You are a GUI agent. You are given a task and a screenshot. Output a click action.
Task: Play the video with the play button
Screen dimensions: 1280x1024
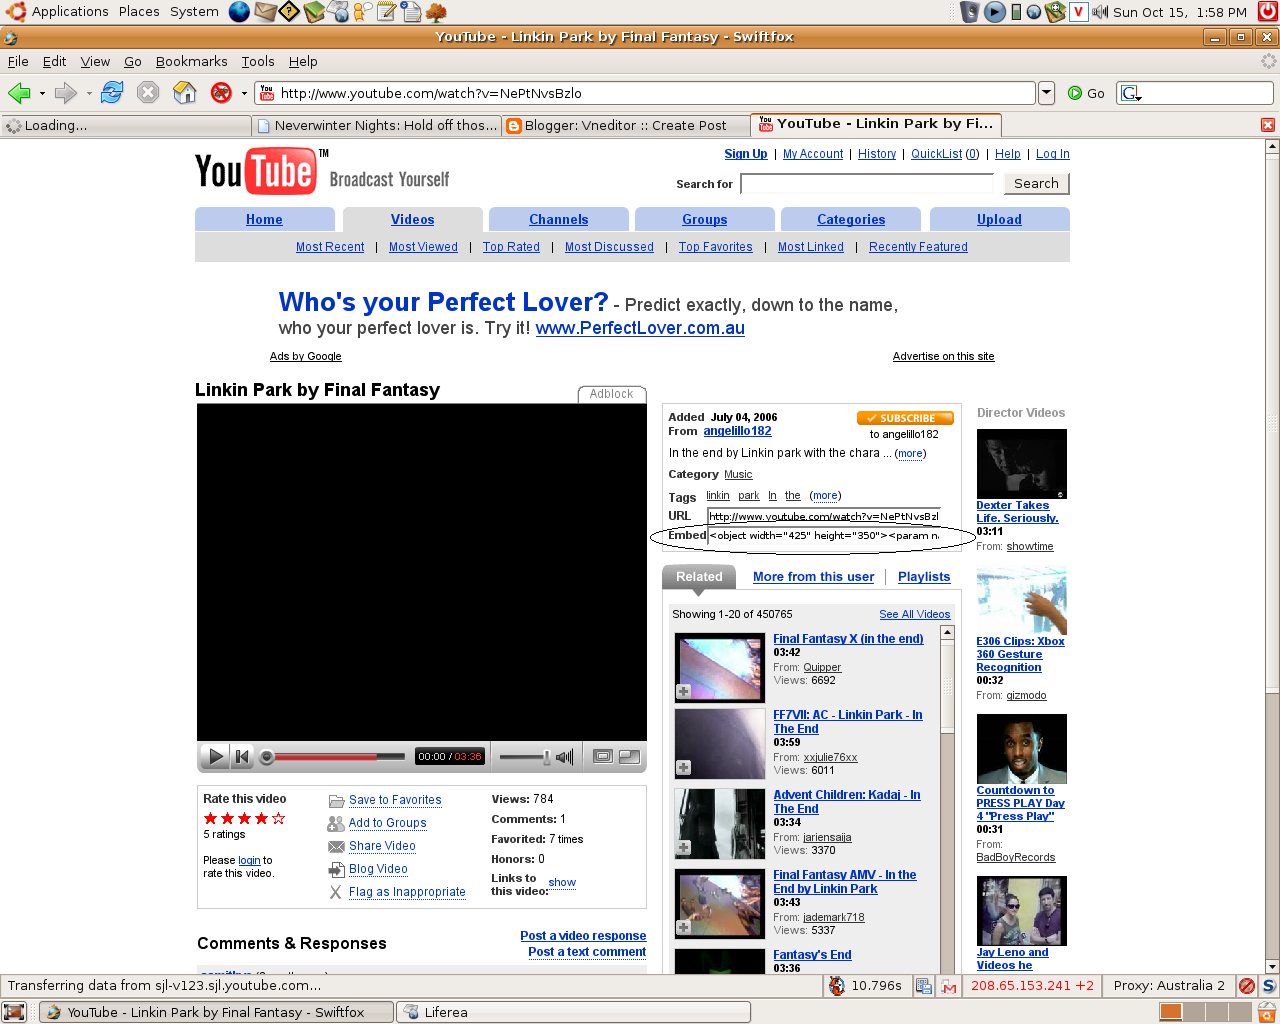pos(215,756)
